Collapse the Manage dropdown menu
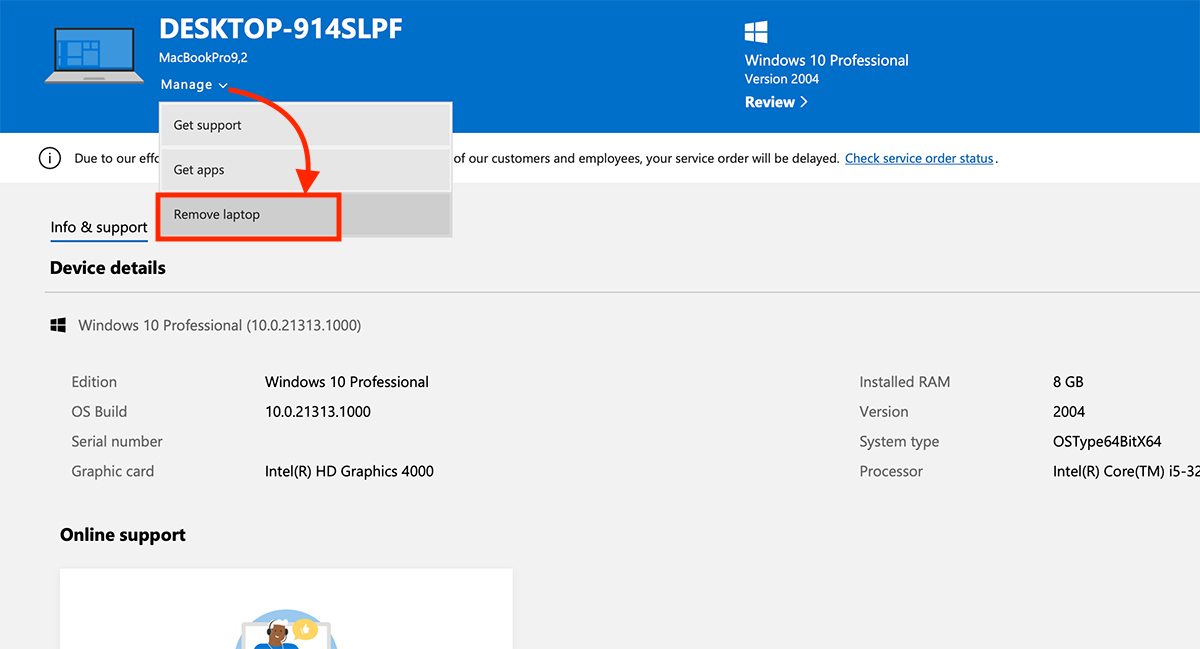This screenshot has height=649, width=1200. 194,85
